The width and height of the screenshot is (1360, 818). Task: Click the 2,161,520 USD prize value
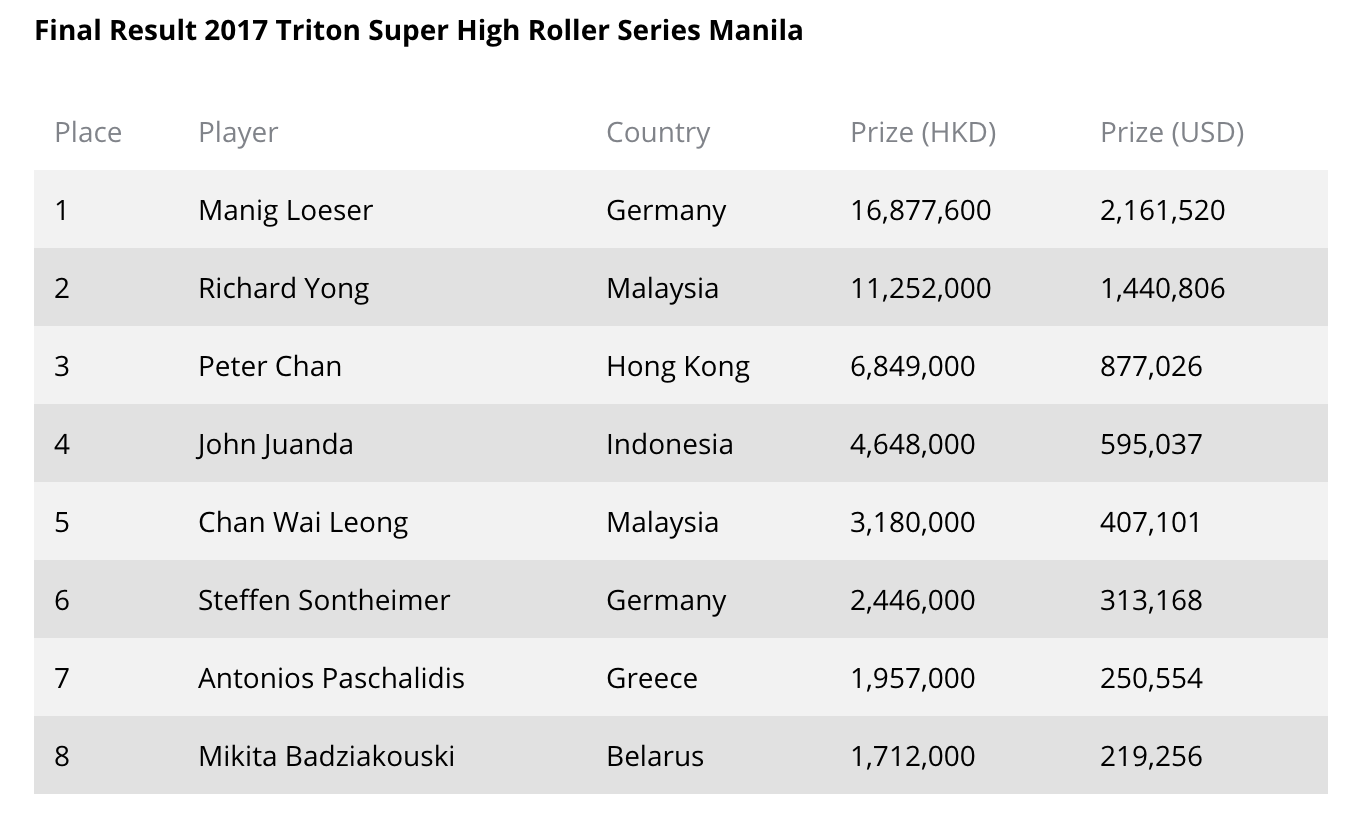coord(1162,210)
